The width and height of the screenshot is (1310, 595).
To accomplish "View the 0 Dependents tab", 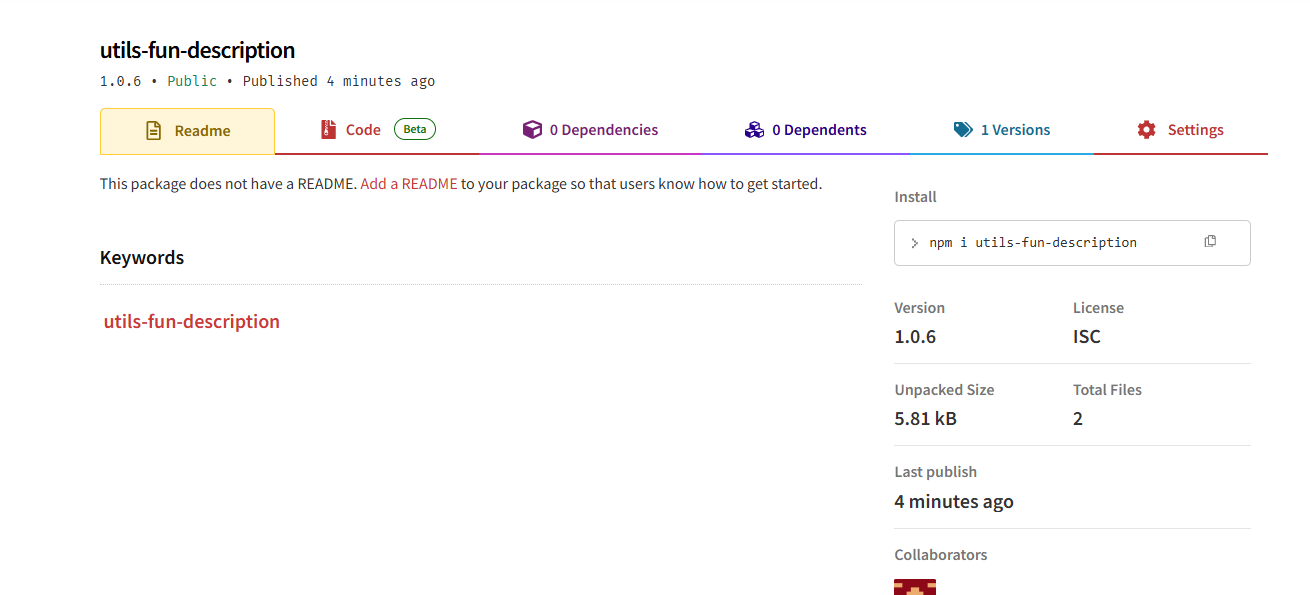I will pos(818,130).
